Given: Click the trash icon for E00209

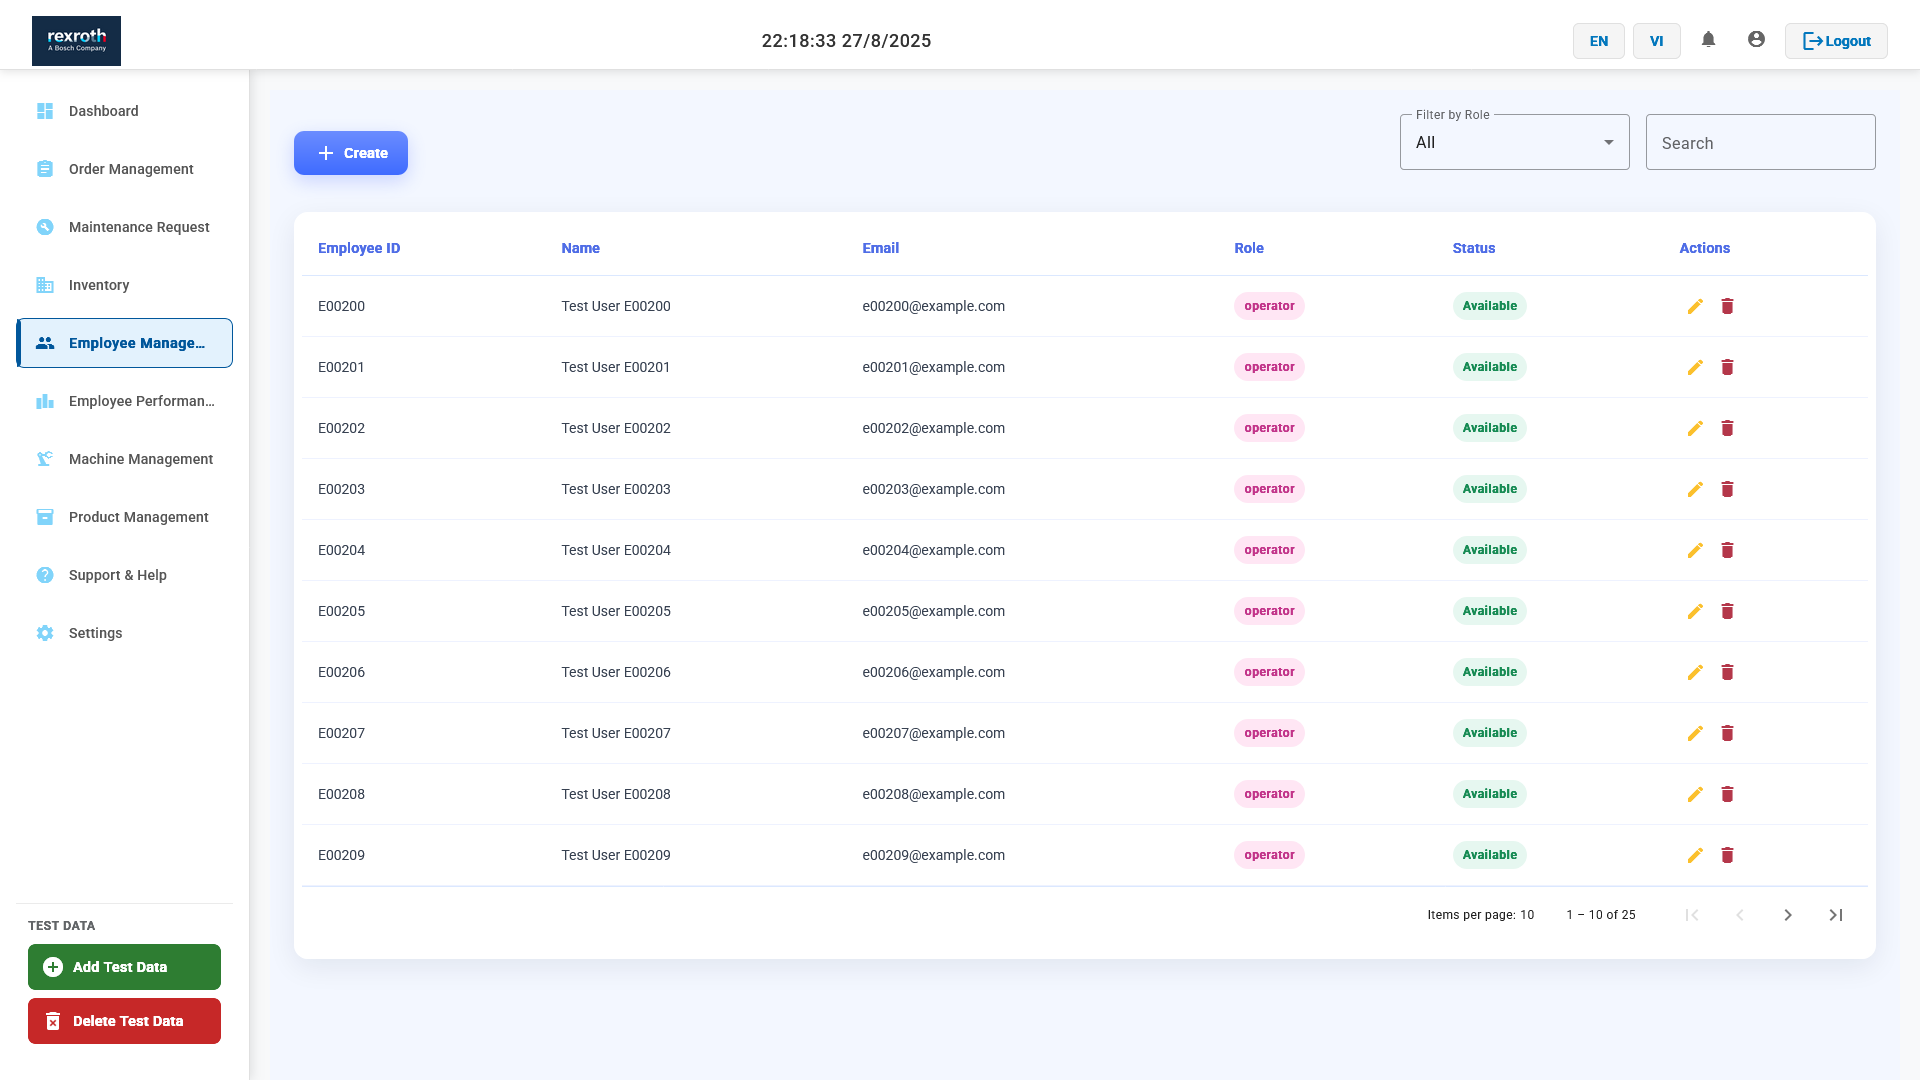Looking at the screenshot, I should (1727, 855).
